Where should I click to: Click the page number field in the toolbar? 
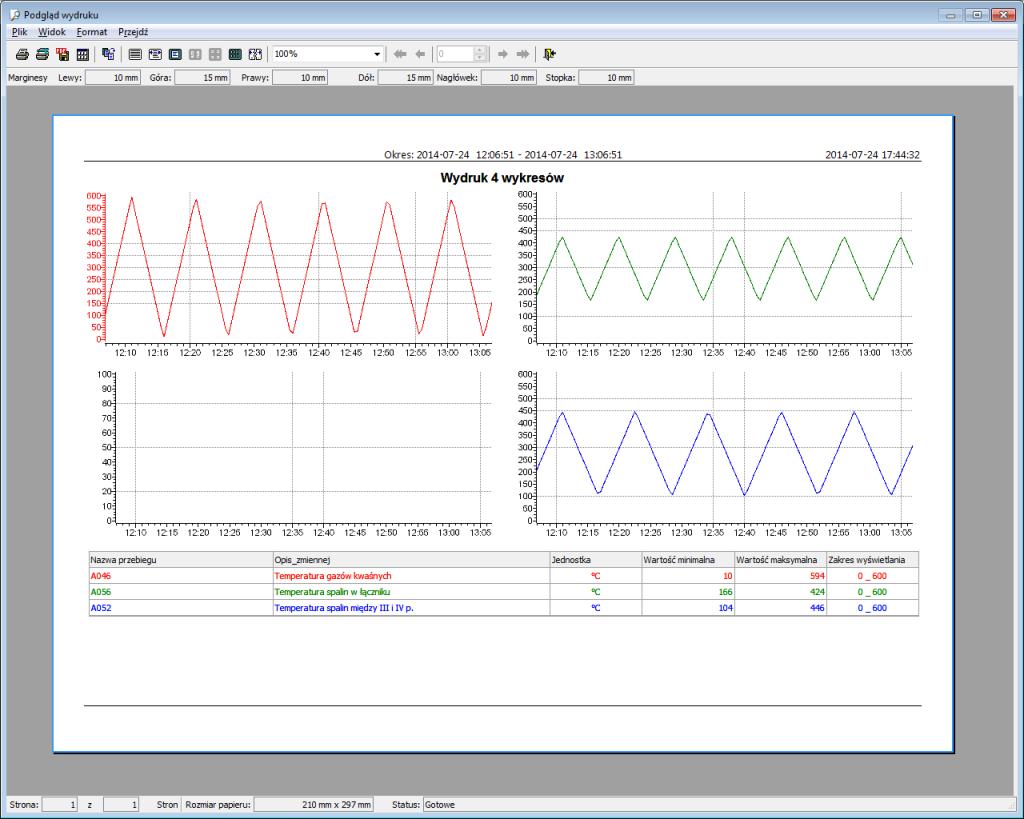[x=456, y=54]
